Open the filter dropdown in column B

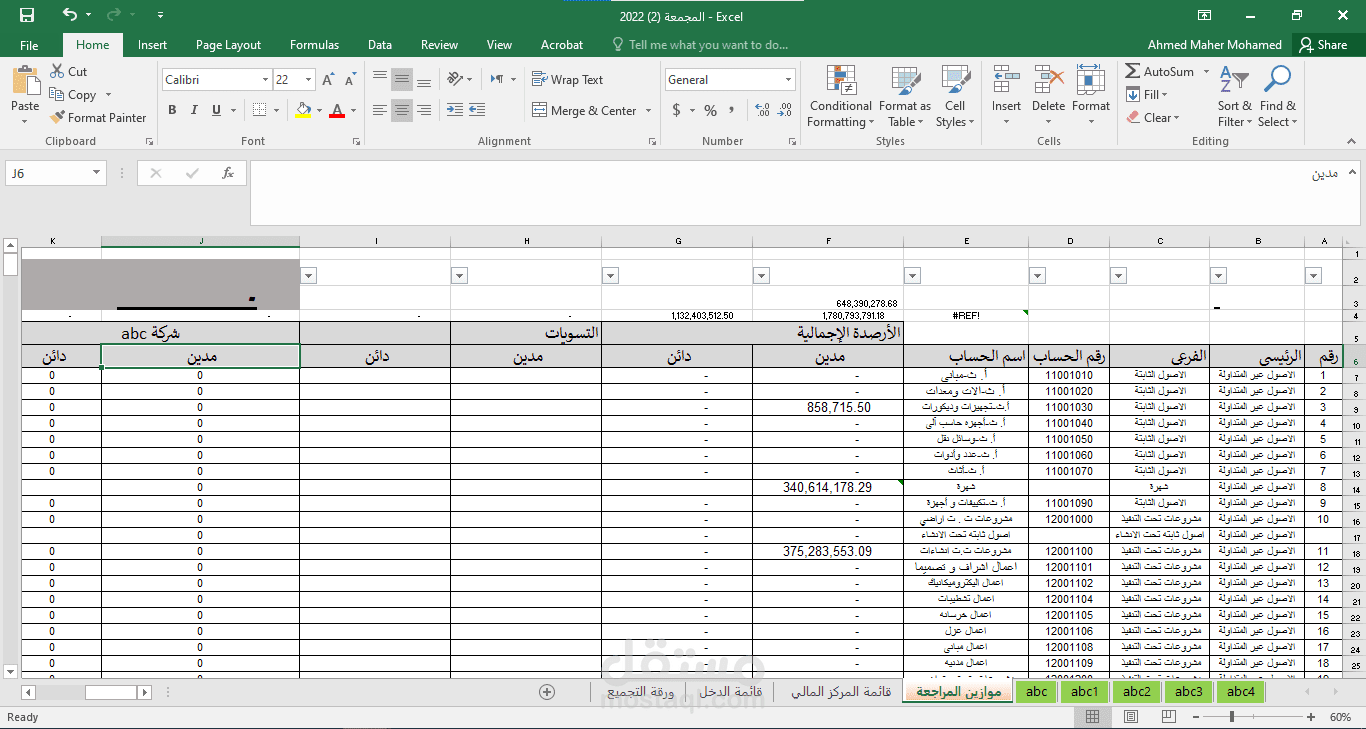click(x=1218, y=276)
